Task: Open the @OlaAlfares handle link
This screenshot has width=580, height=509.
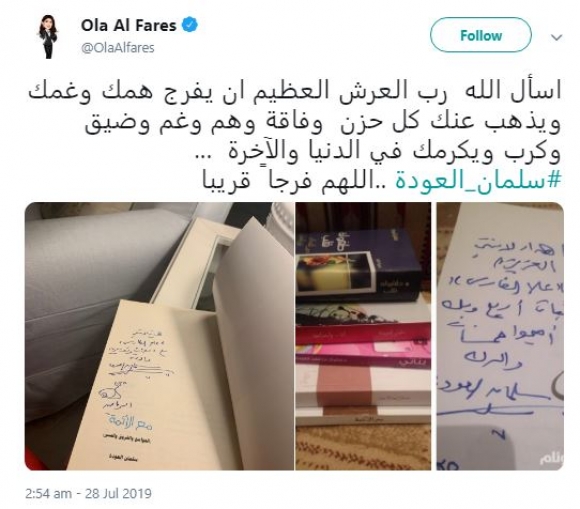Action: [x=118, y=48]
